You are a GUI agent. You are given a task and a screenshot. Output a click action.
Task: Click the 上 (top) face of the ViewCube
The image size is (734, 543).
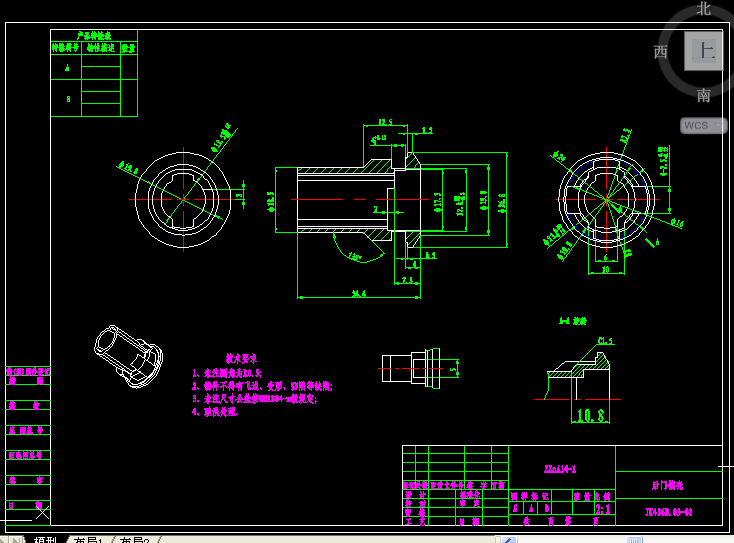pyautogui.click(x=704, y=51)
